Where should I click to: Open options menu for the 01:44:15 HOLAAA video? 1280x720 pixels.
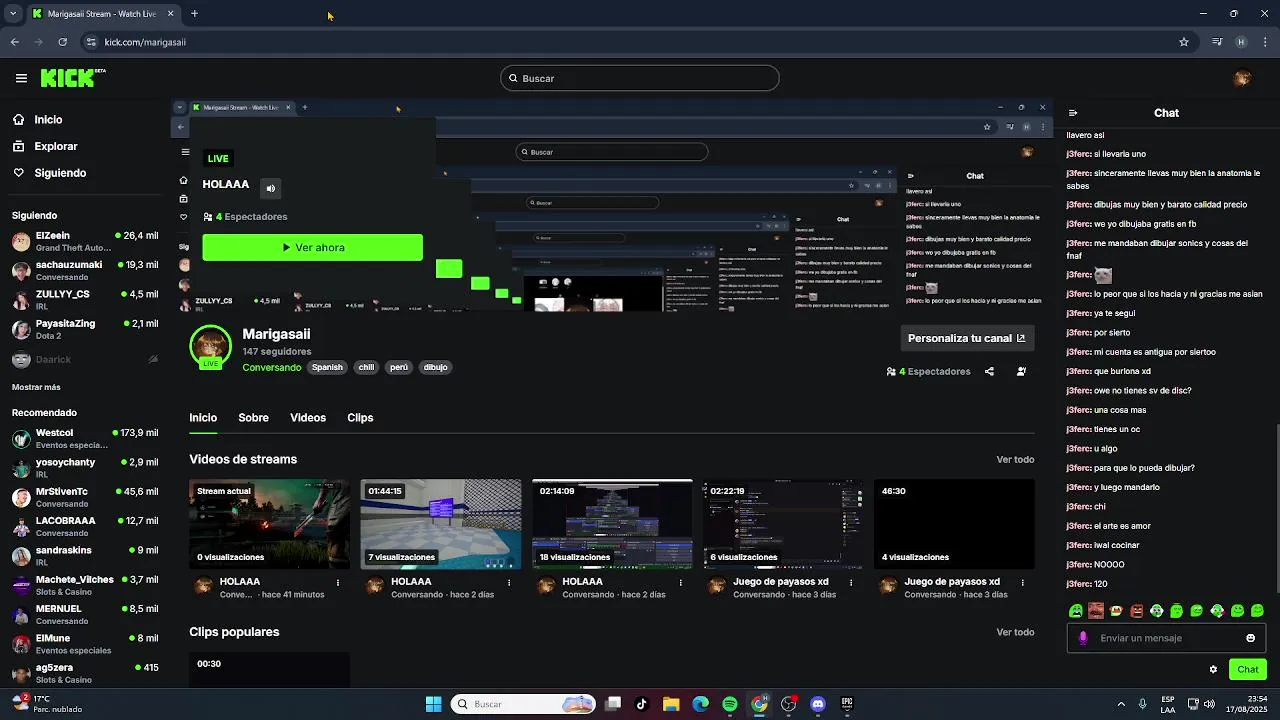(x=509, y=582)
